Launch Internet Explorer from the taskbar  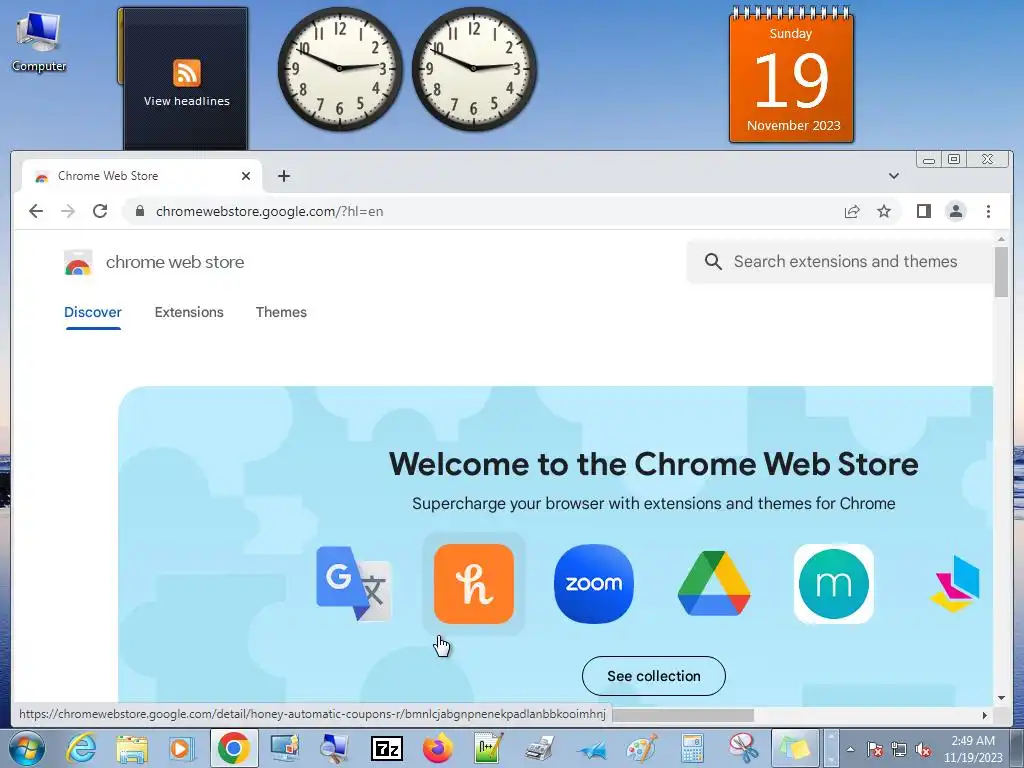click(x=82, y=748)
